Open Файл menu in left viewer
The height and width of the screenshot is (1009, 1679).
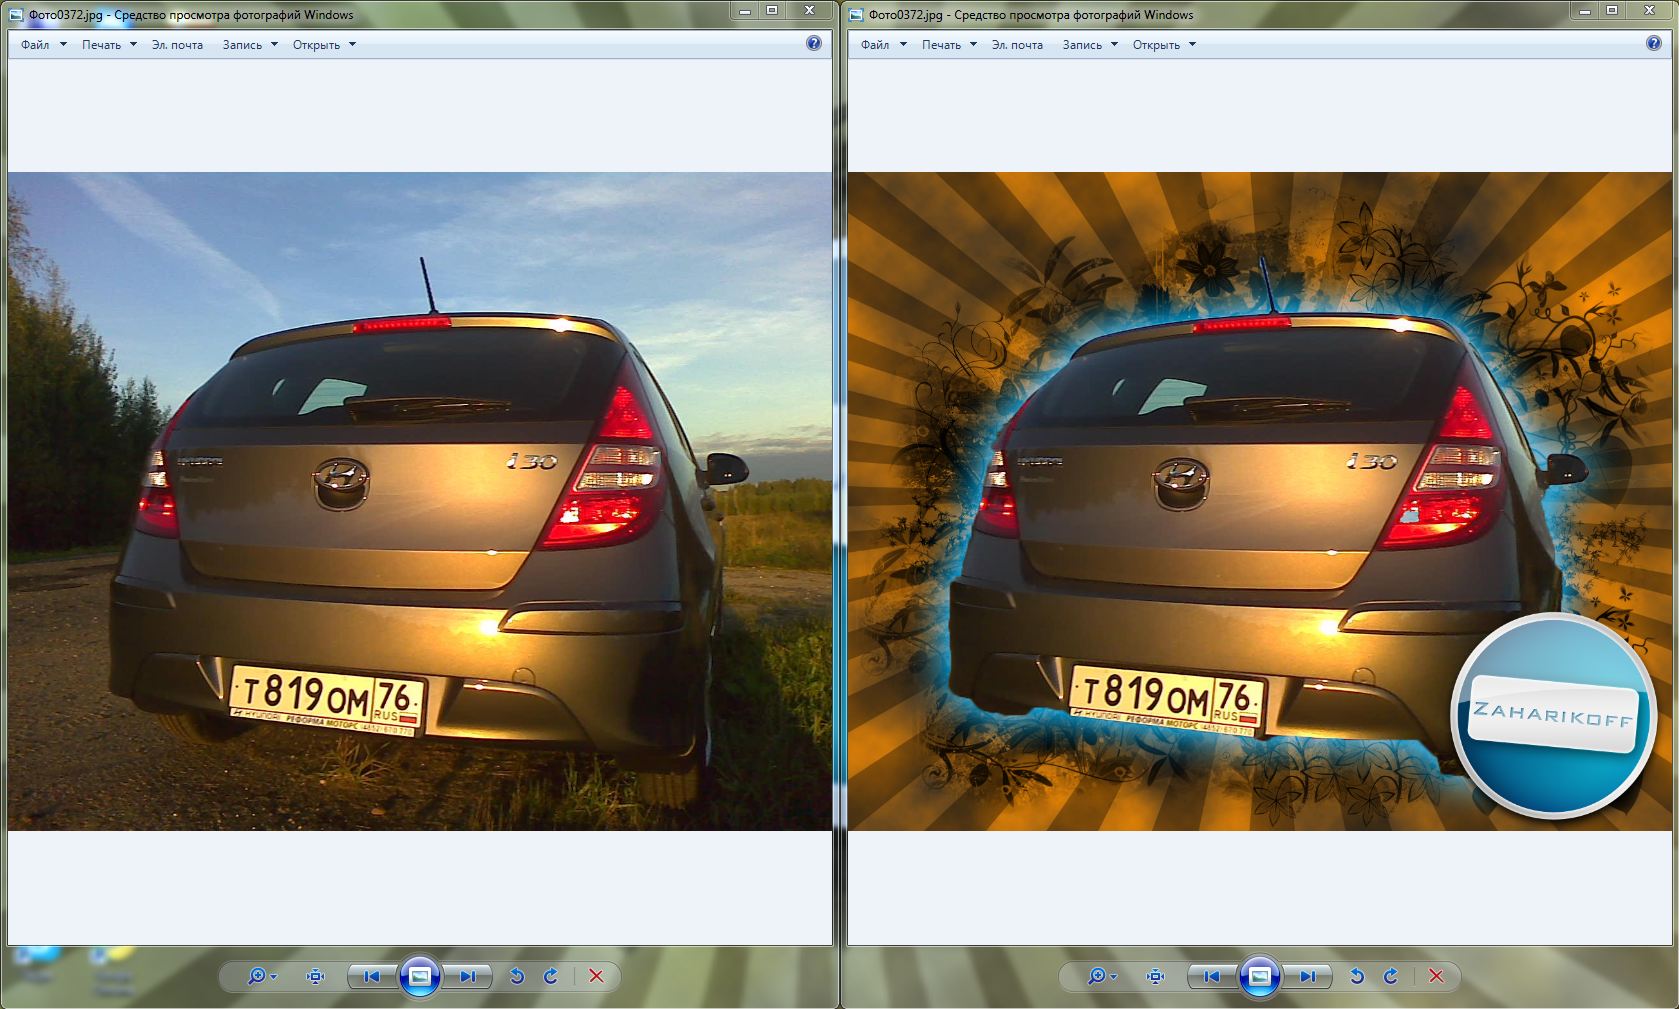pos(35,45)
